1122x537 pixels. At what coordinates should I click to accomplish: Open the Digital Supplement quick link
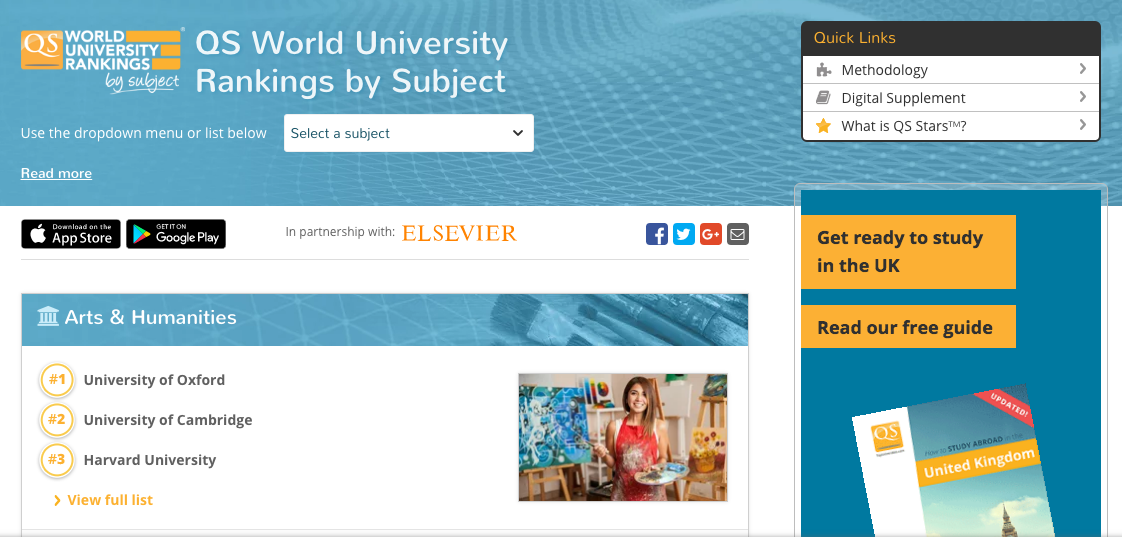tap(903, 98)
